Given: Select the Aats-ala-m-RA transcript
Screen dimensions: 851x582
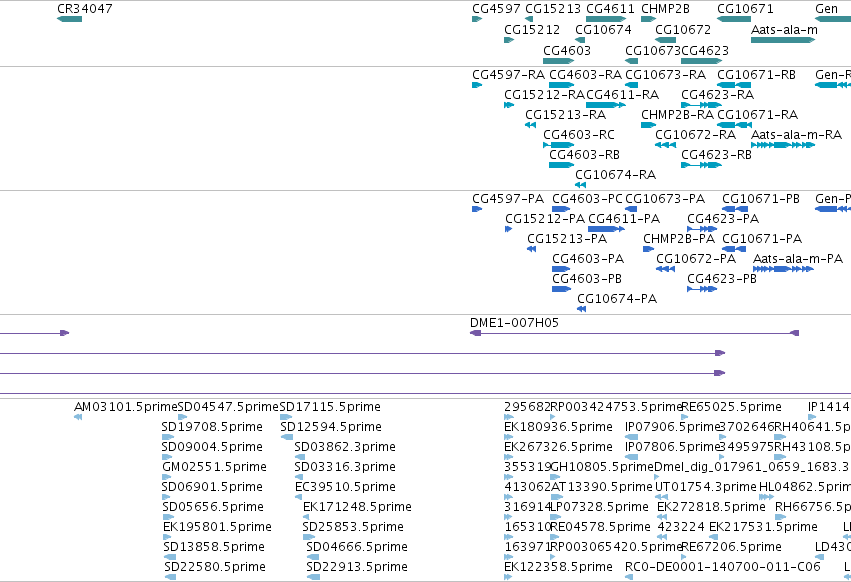Looking at the screenshot, I should (x=783, y=145).
